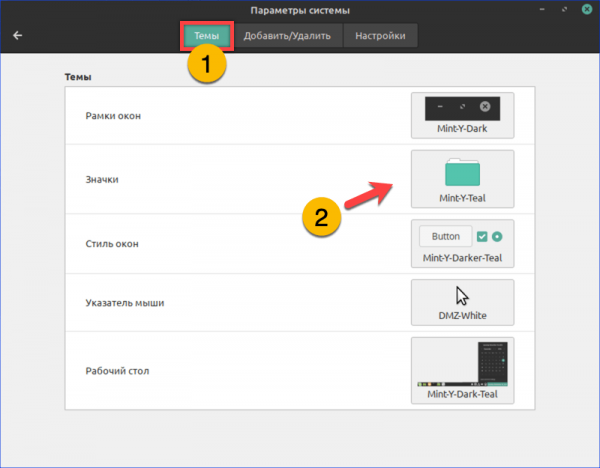Click the Указатель мыши label

click(125, 303)
